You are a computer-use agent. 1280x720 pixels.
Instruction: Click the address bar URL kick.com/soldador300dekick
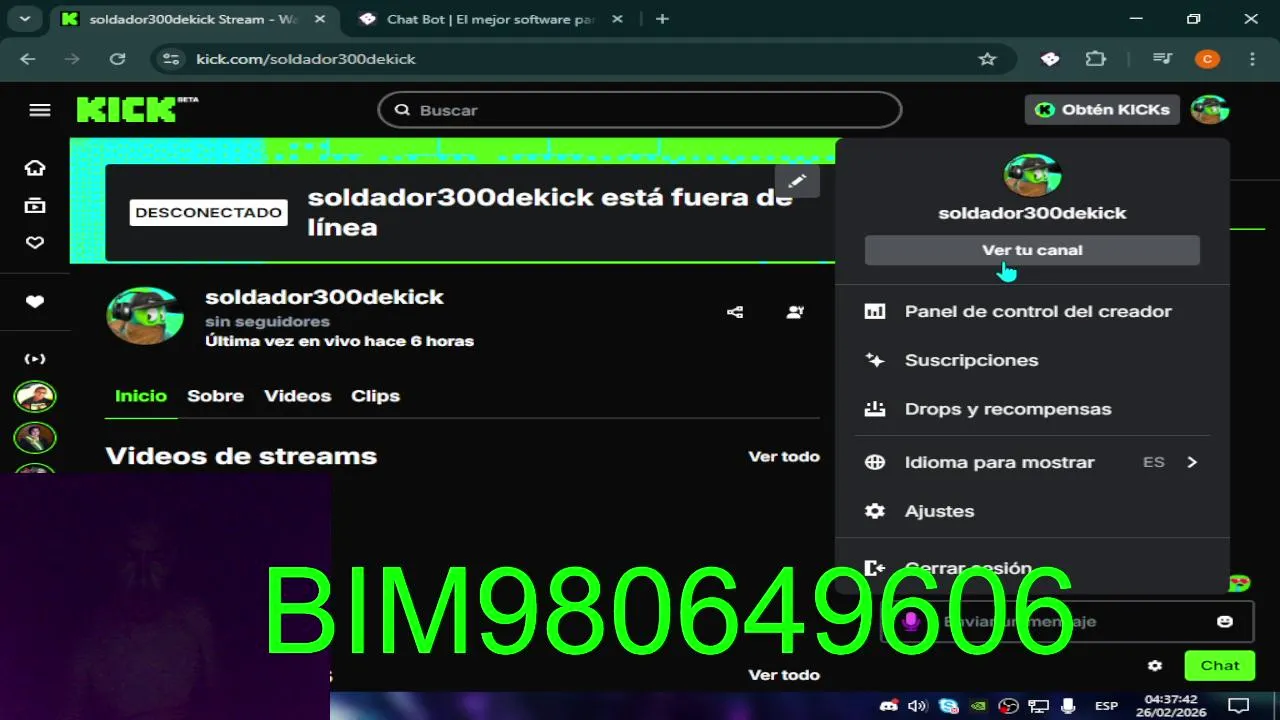click(x=306, y=59)
